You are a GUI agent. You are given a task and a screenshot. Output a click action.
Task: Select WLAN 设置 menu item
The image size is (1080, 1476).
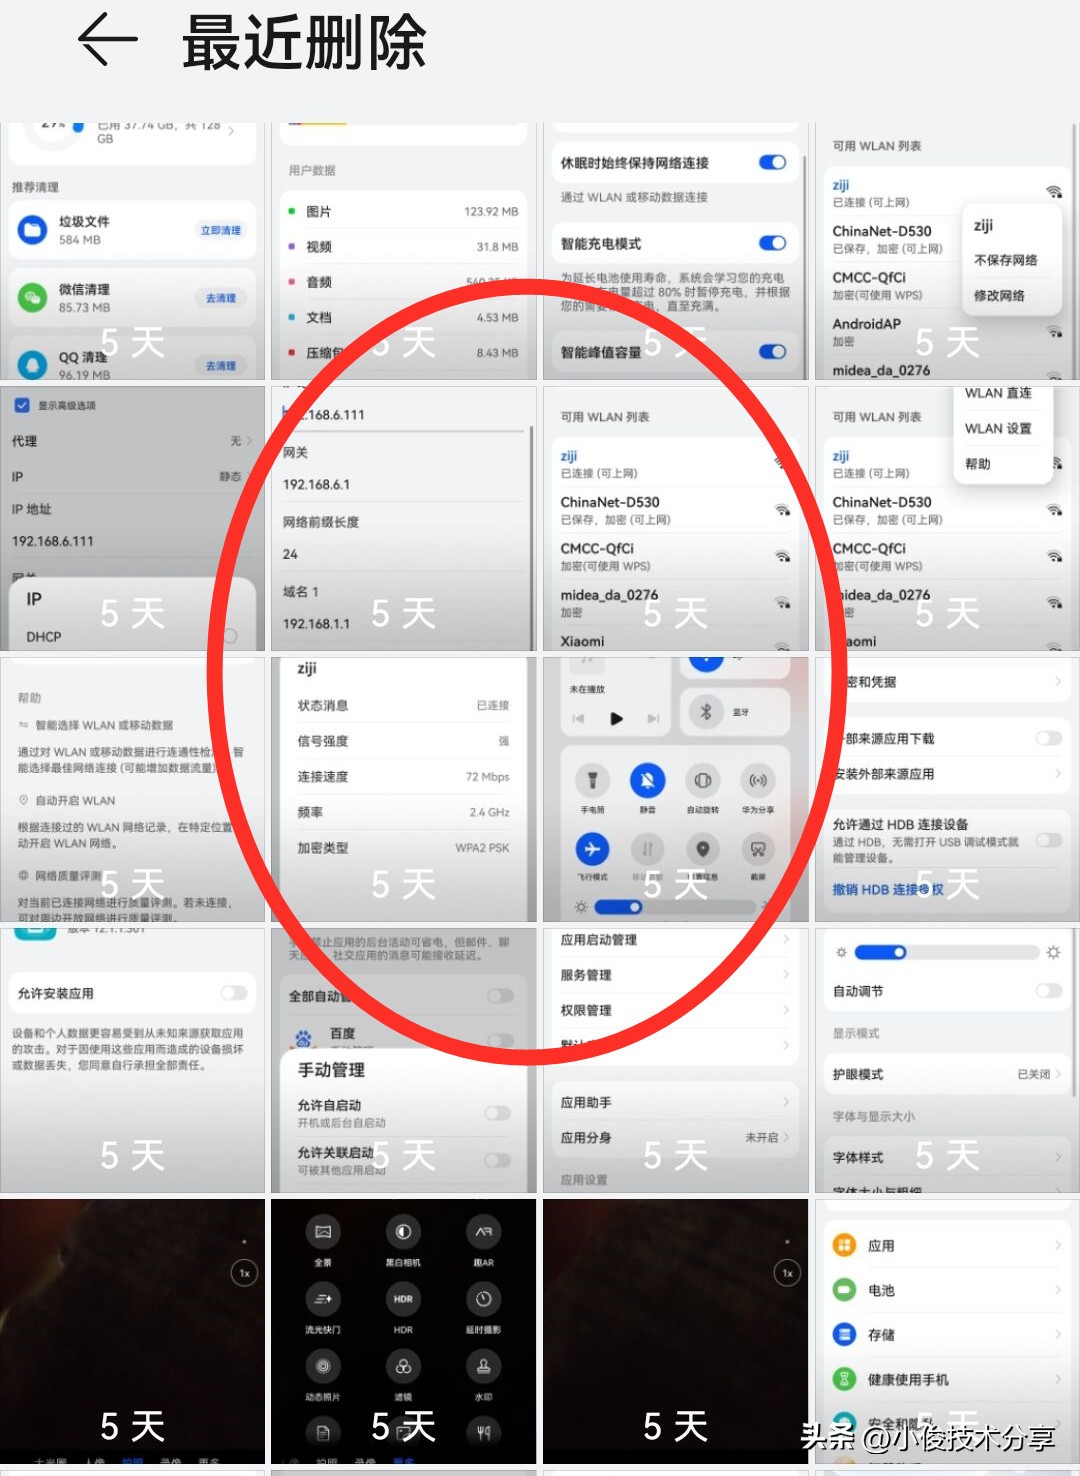997,428
